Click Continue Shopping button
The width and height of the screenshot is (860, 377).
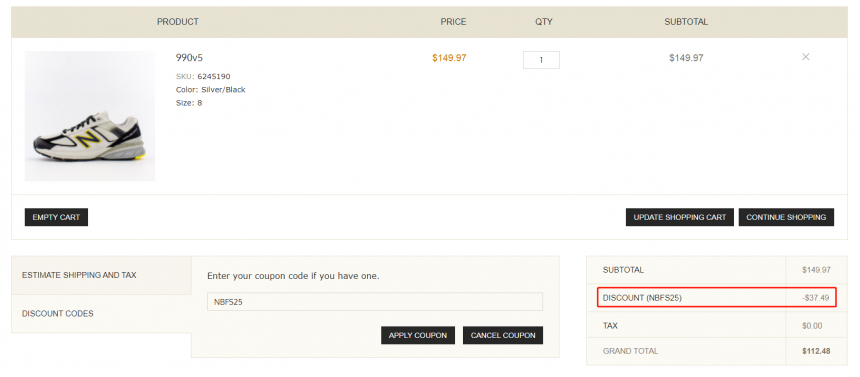[786, 217]
